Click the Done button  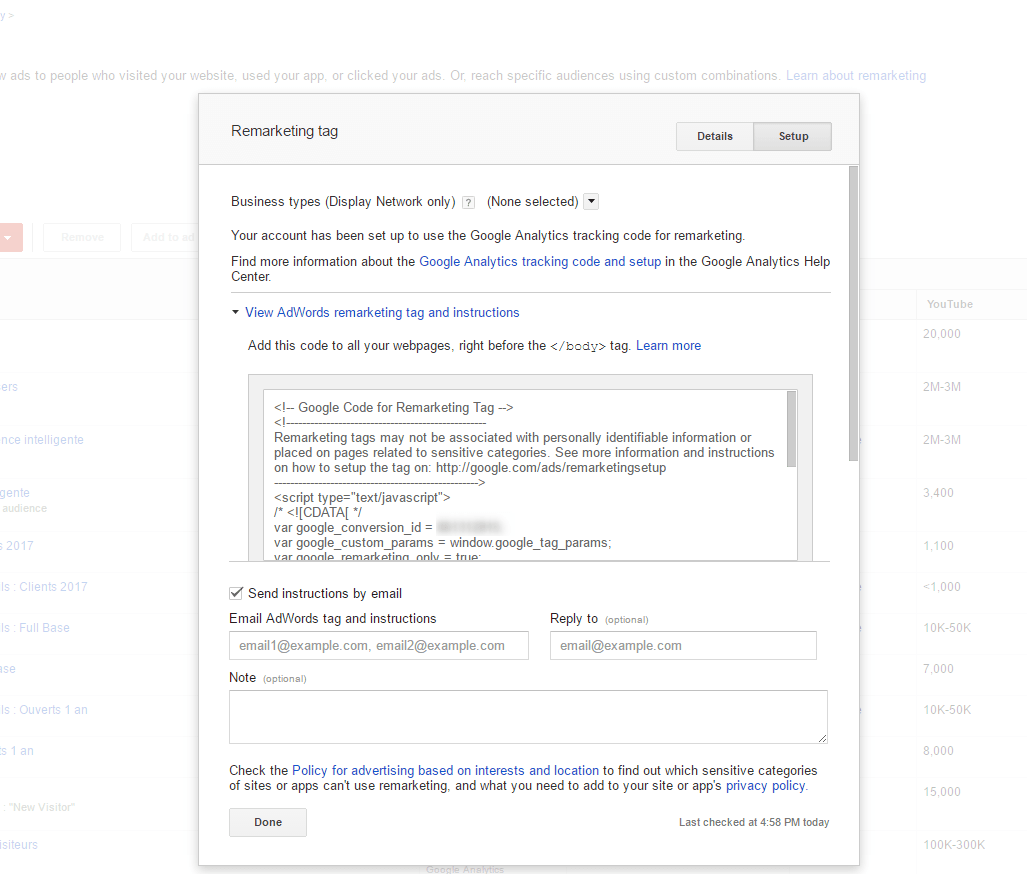pyautogui.click(x=268, y=822)
